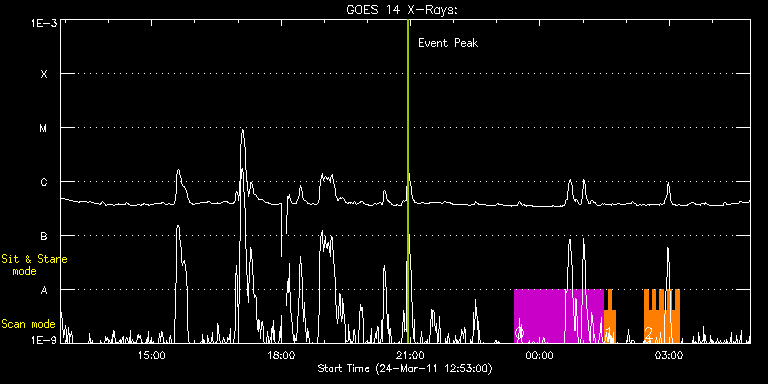Click the 18:00 time tick label

pos(281,355)
